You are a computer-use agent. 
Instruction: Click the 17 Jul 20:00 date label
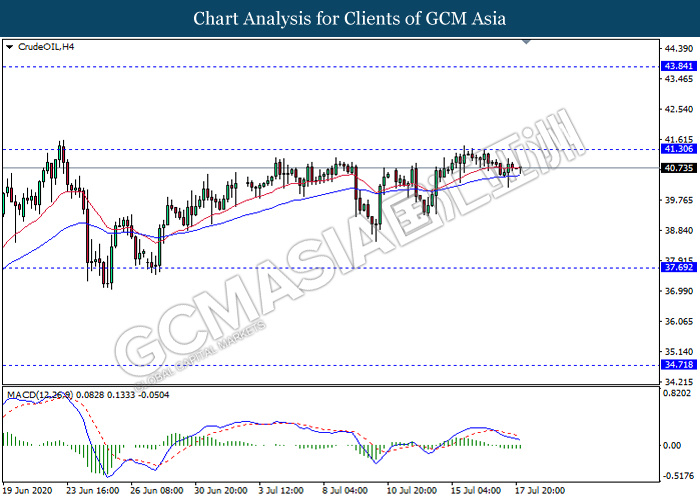(x=540, y=491)
